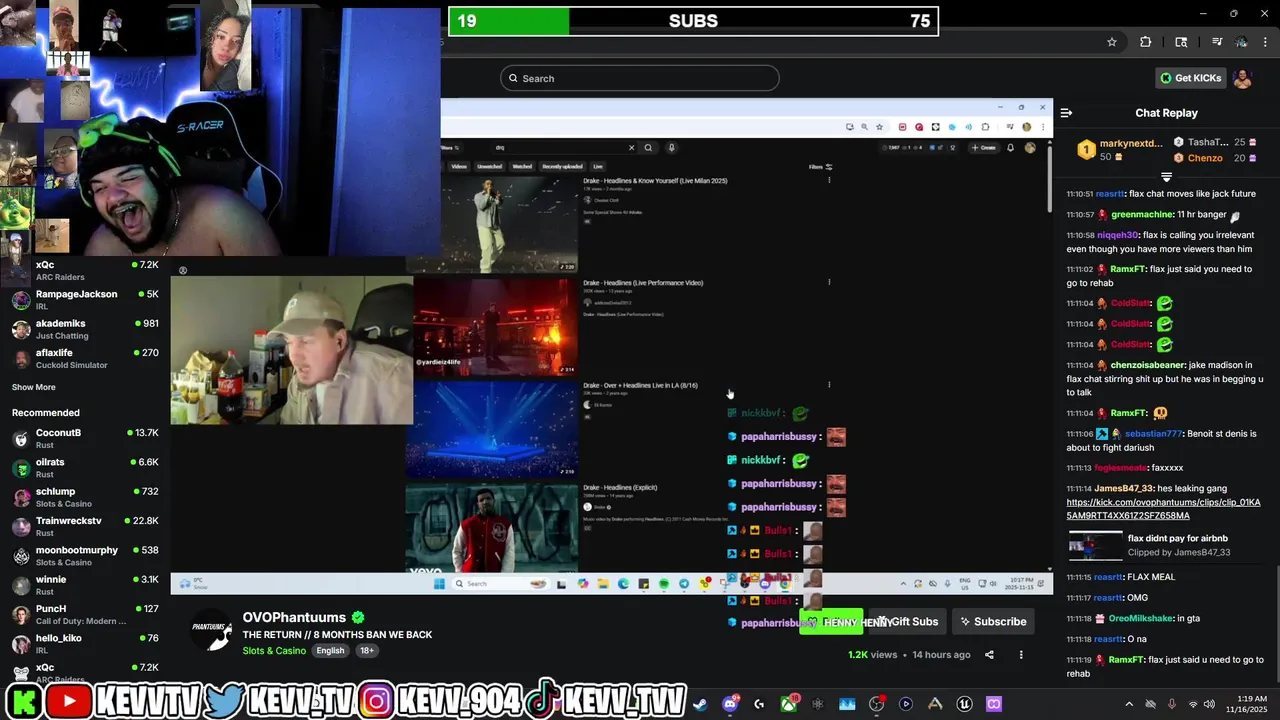Click the SUBS goal progress bar
Image resolution: width=1280 pixels, height=720 pixels.
[693, 21]
